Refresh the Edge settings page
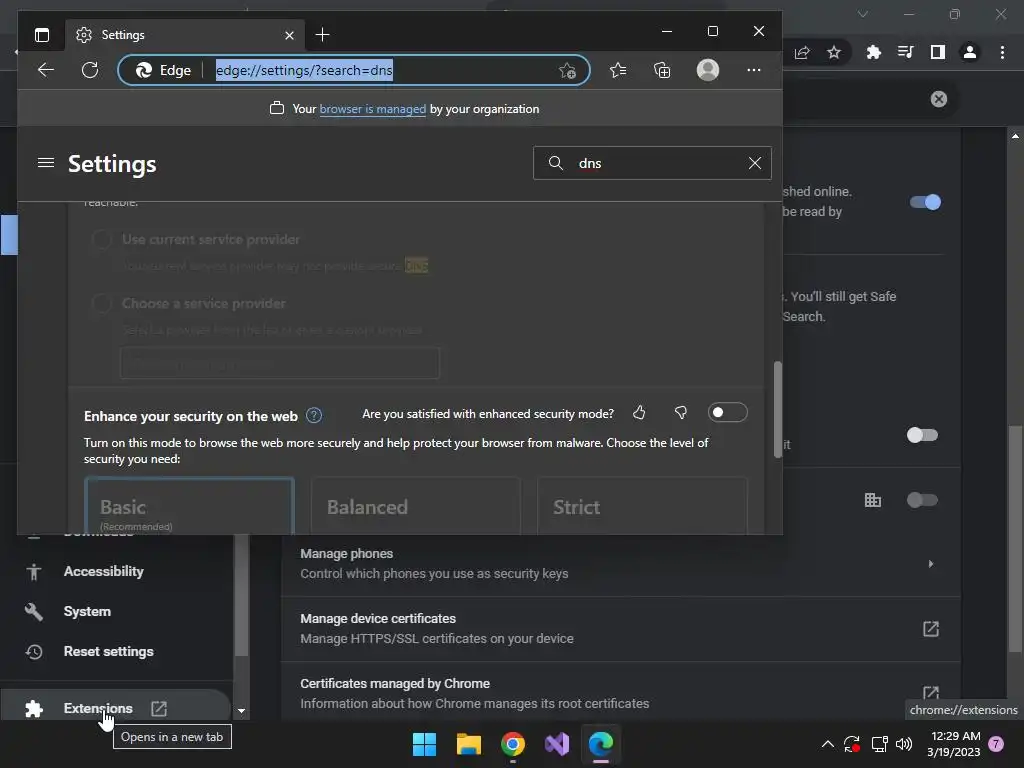 click(90, 70)
